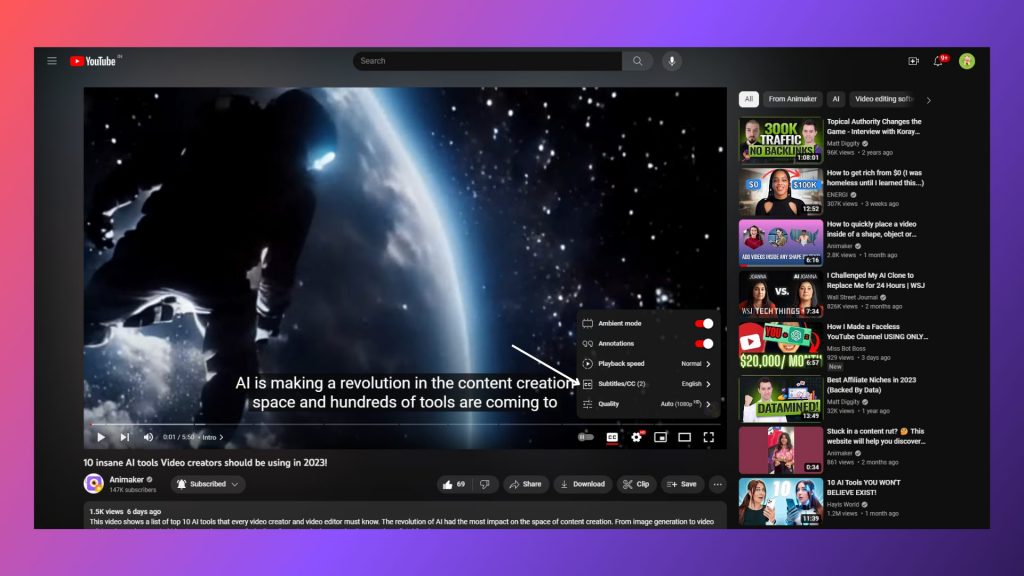Turn off Annotations switch
Image resolution: width=1024 pixels, height=576 pixels.
coord(703,344)
